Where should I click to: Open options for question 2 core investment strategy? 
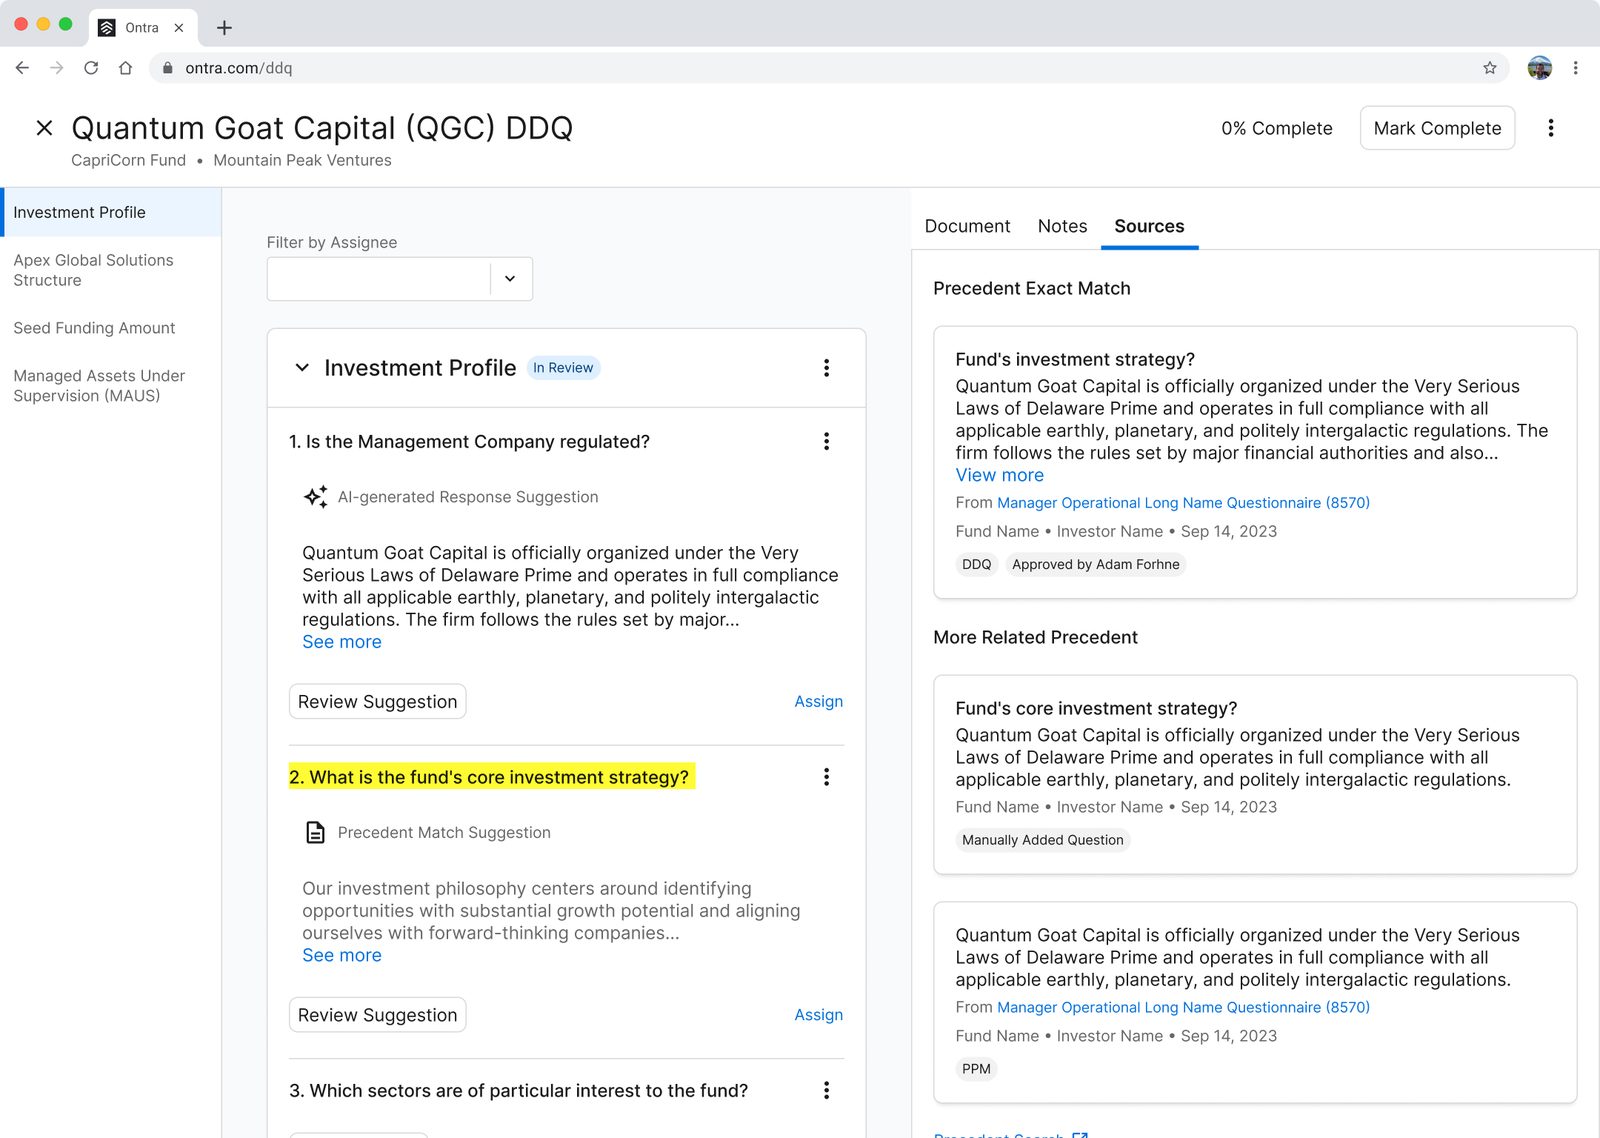click(826, 777)
